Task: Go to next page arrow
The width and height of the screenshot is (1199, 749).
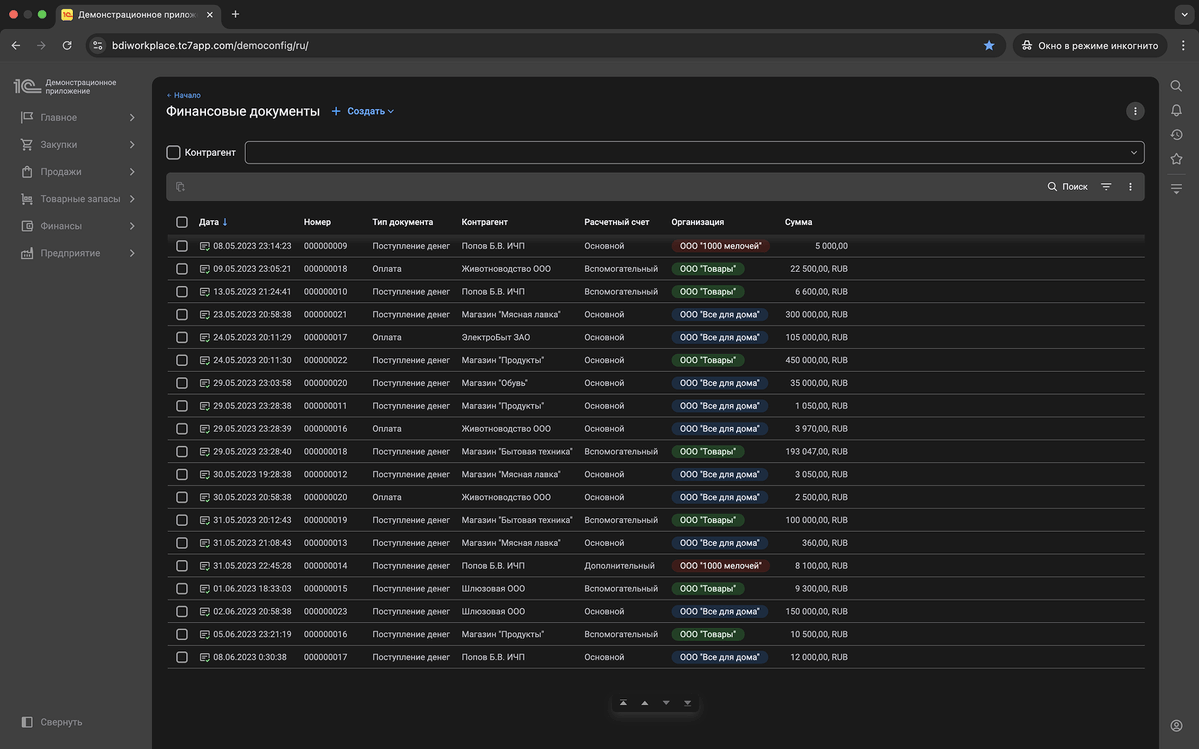Action: [x=666, y=702]
